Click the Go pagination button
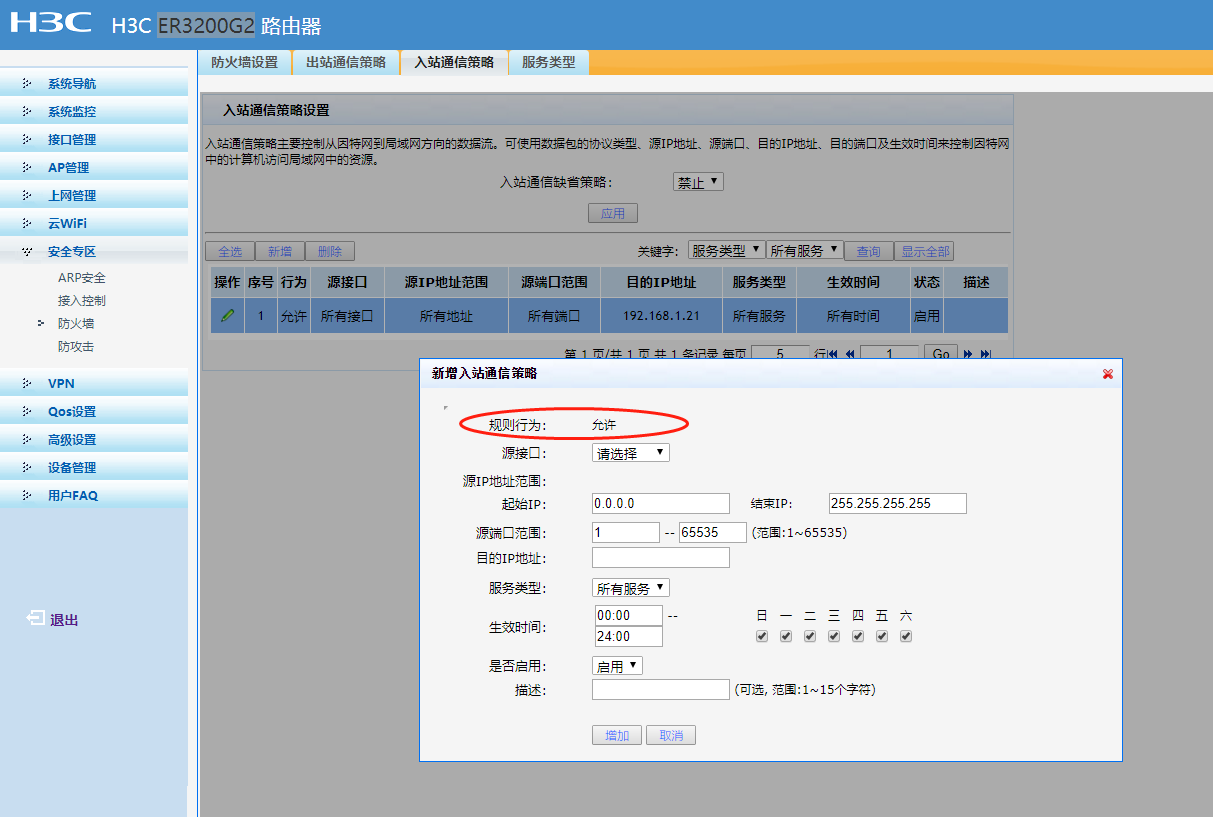Viewport: 1213px width, 817px height. [940, 354]
